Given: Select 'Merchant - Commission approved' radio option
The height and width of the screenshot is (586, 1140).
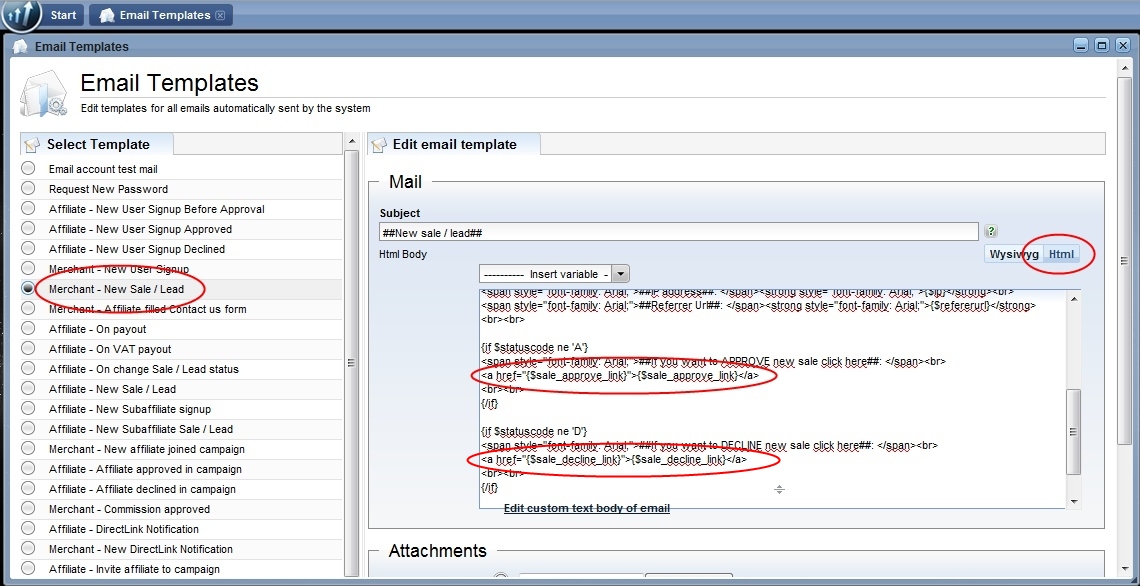Looking at the screenshot, I should (28, 509).
